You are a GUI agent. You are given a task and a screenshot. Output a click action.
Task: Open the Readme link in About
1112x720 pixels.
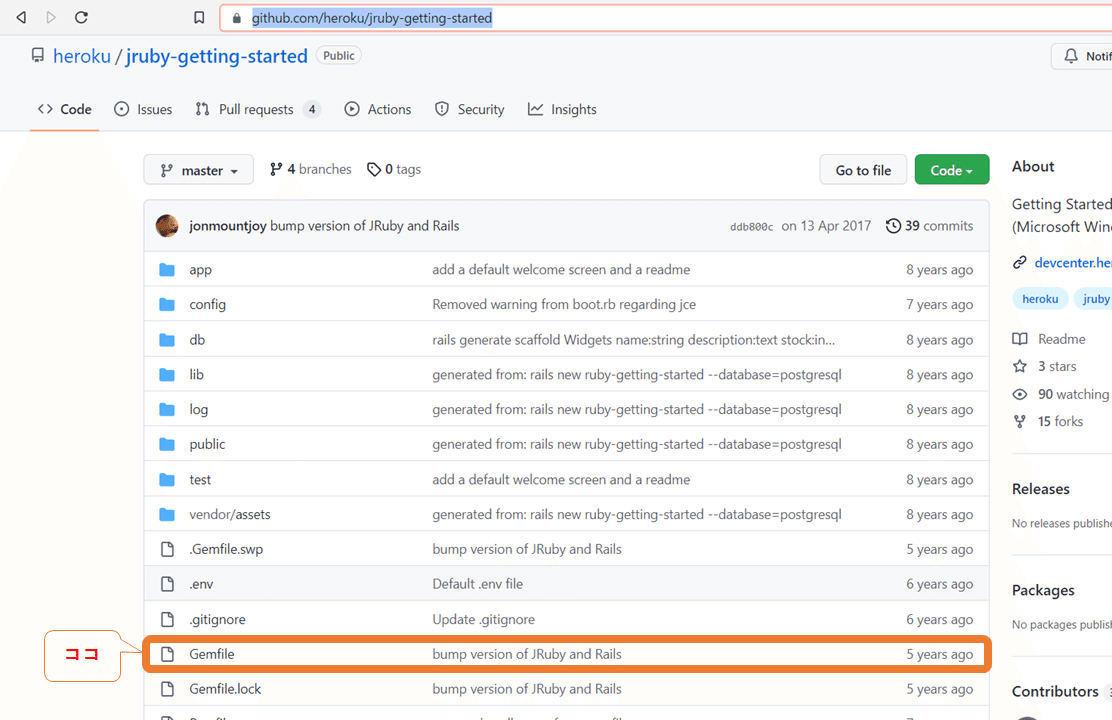(x=1062, y=339)
